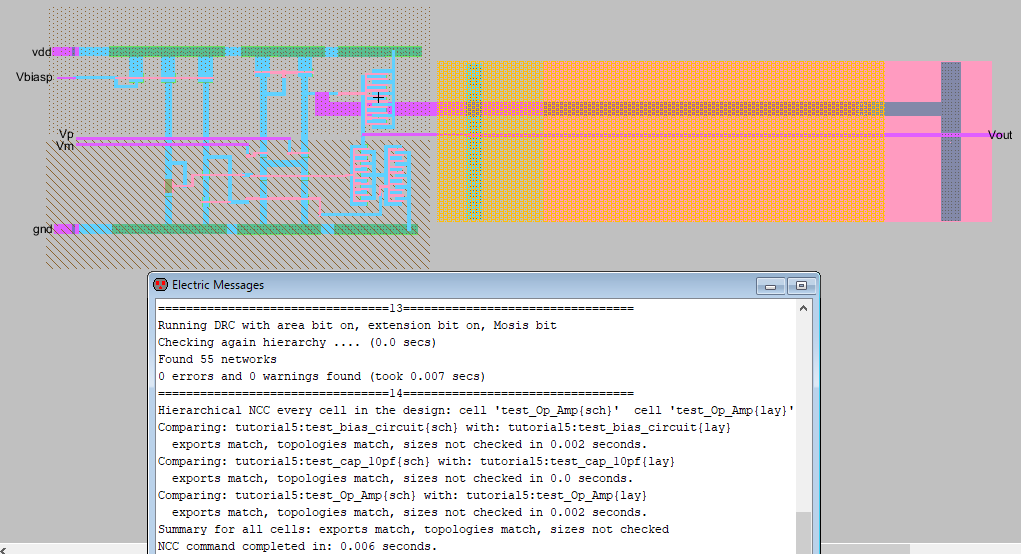Image resolution: width=1021 pixels, height=554 pixels.
Task: Select the Vm export label
Action: (x=65, y=146)
